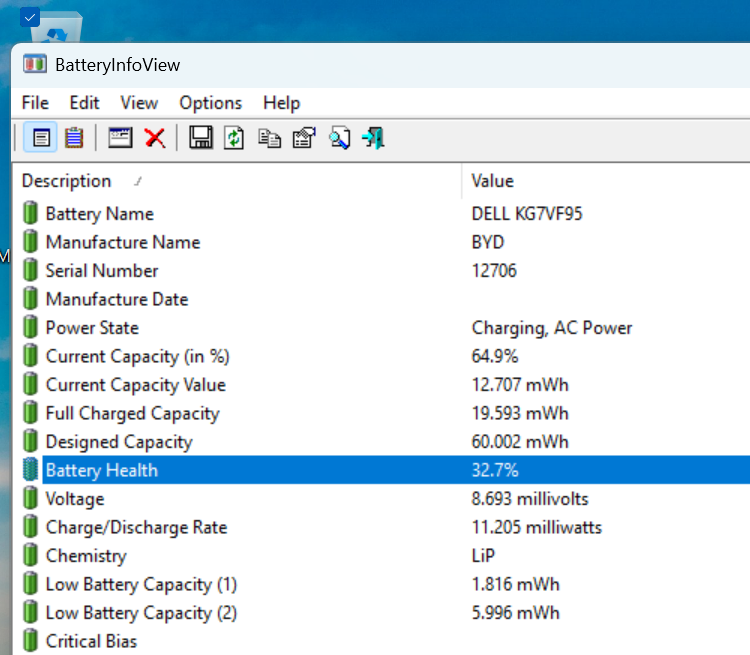Open the Help menu
Viewport: 750px width, 655px height.
(x=282, y=103)
